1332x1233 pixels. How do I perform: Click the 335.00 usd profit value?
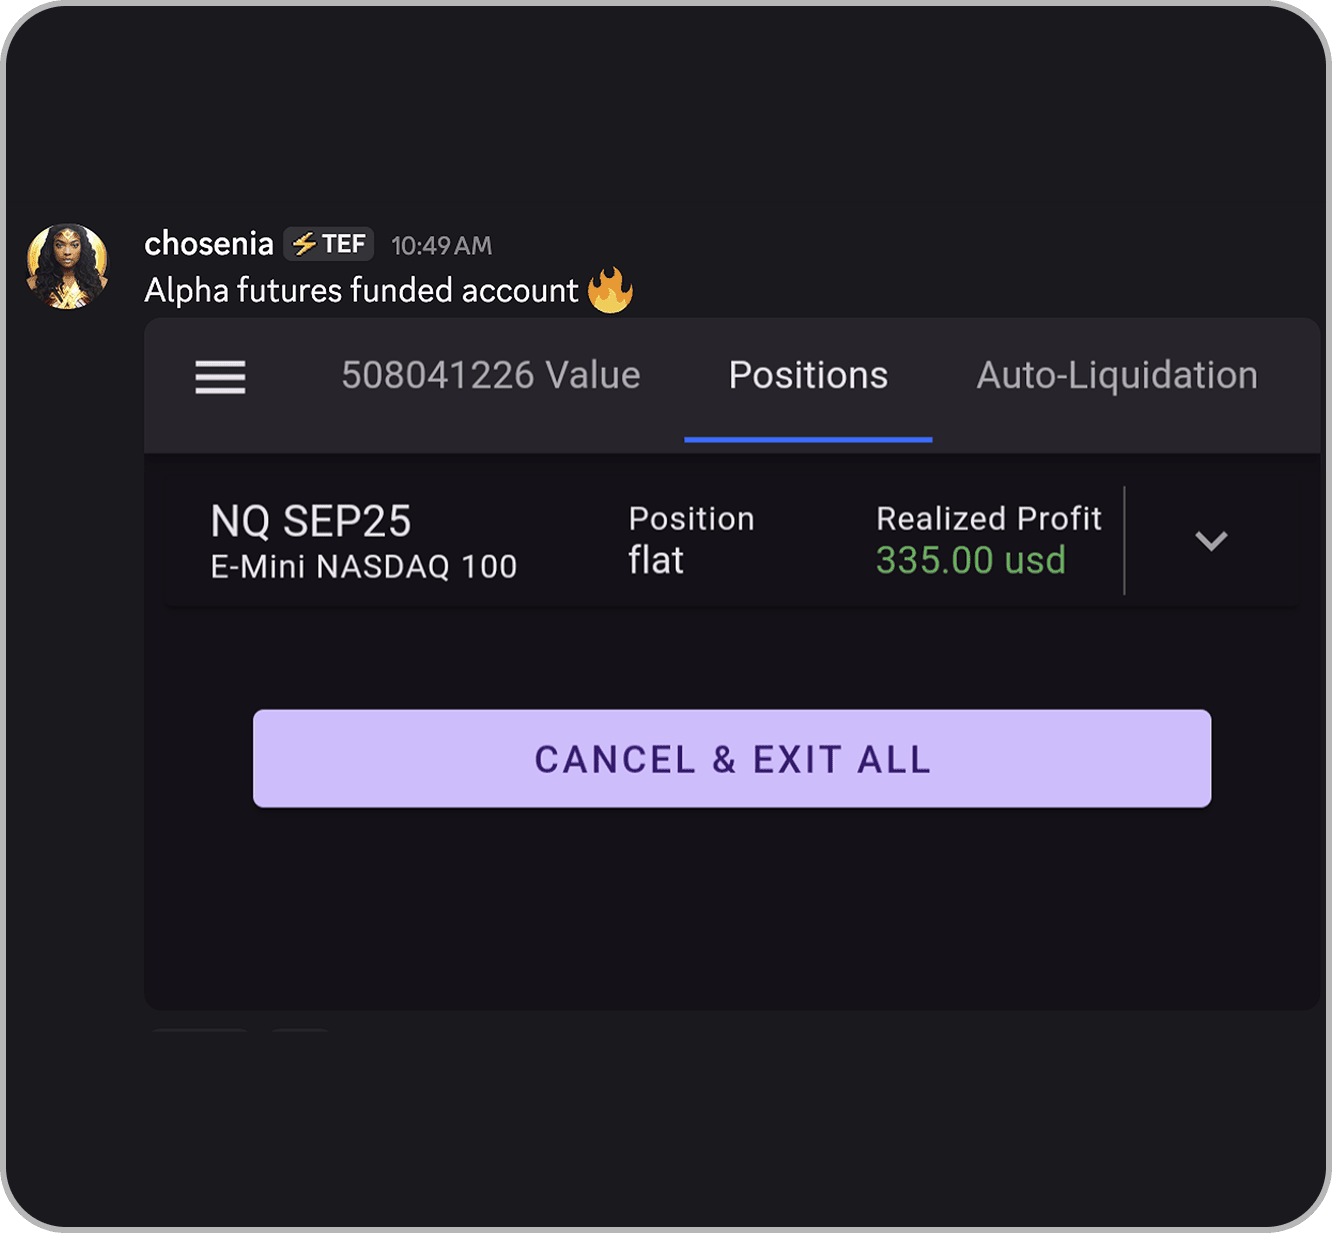coord(970,561)
